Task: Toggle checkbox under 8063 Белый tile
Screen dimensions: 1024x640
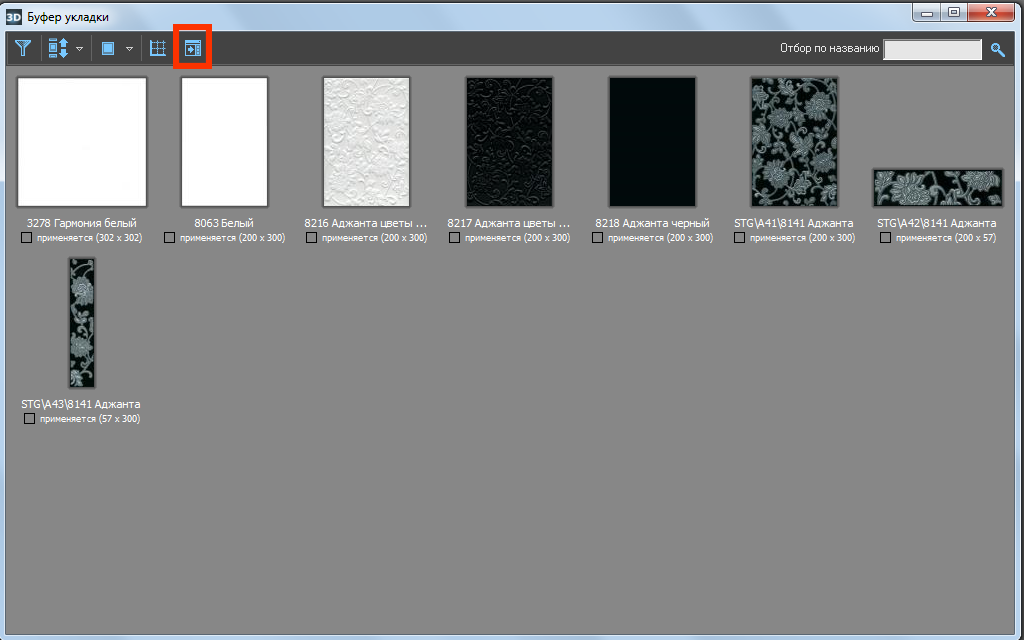Action: point(170,238)
